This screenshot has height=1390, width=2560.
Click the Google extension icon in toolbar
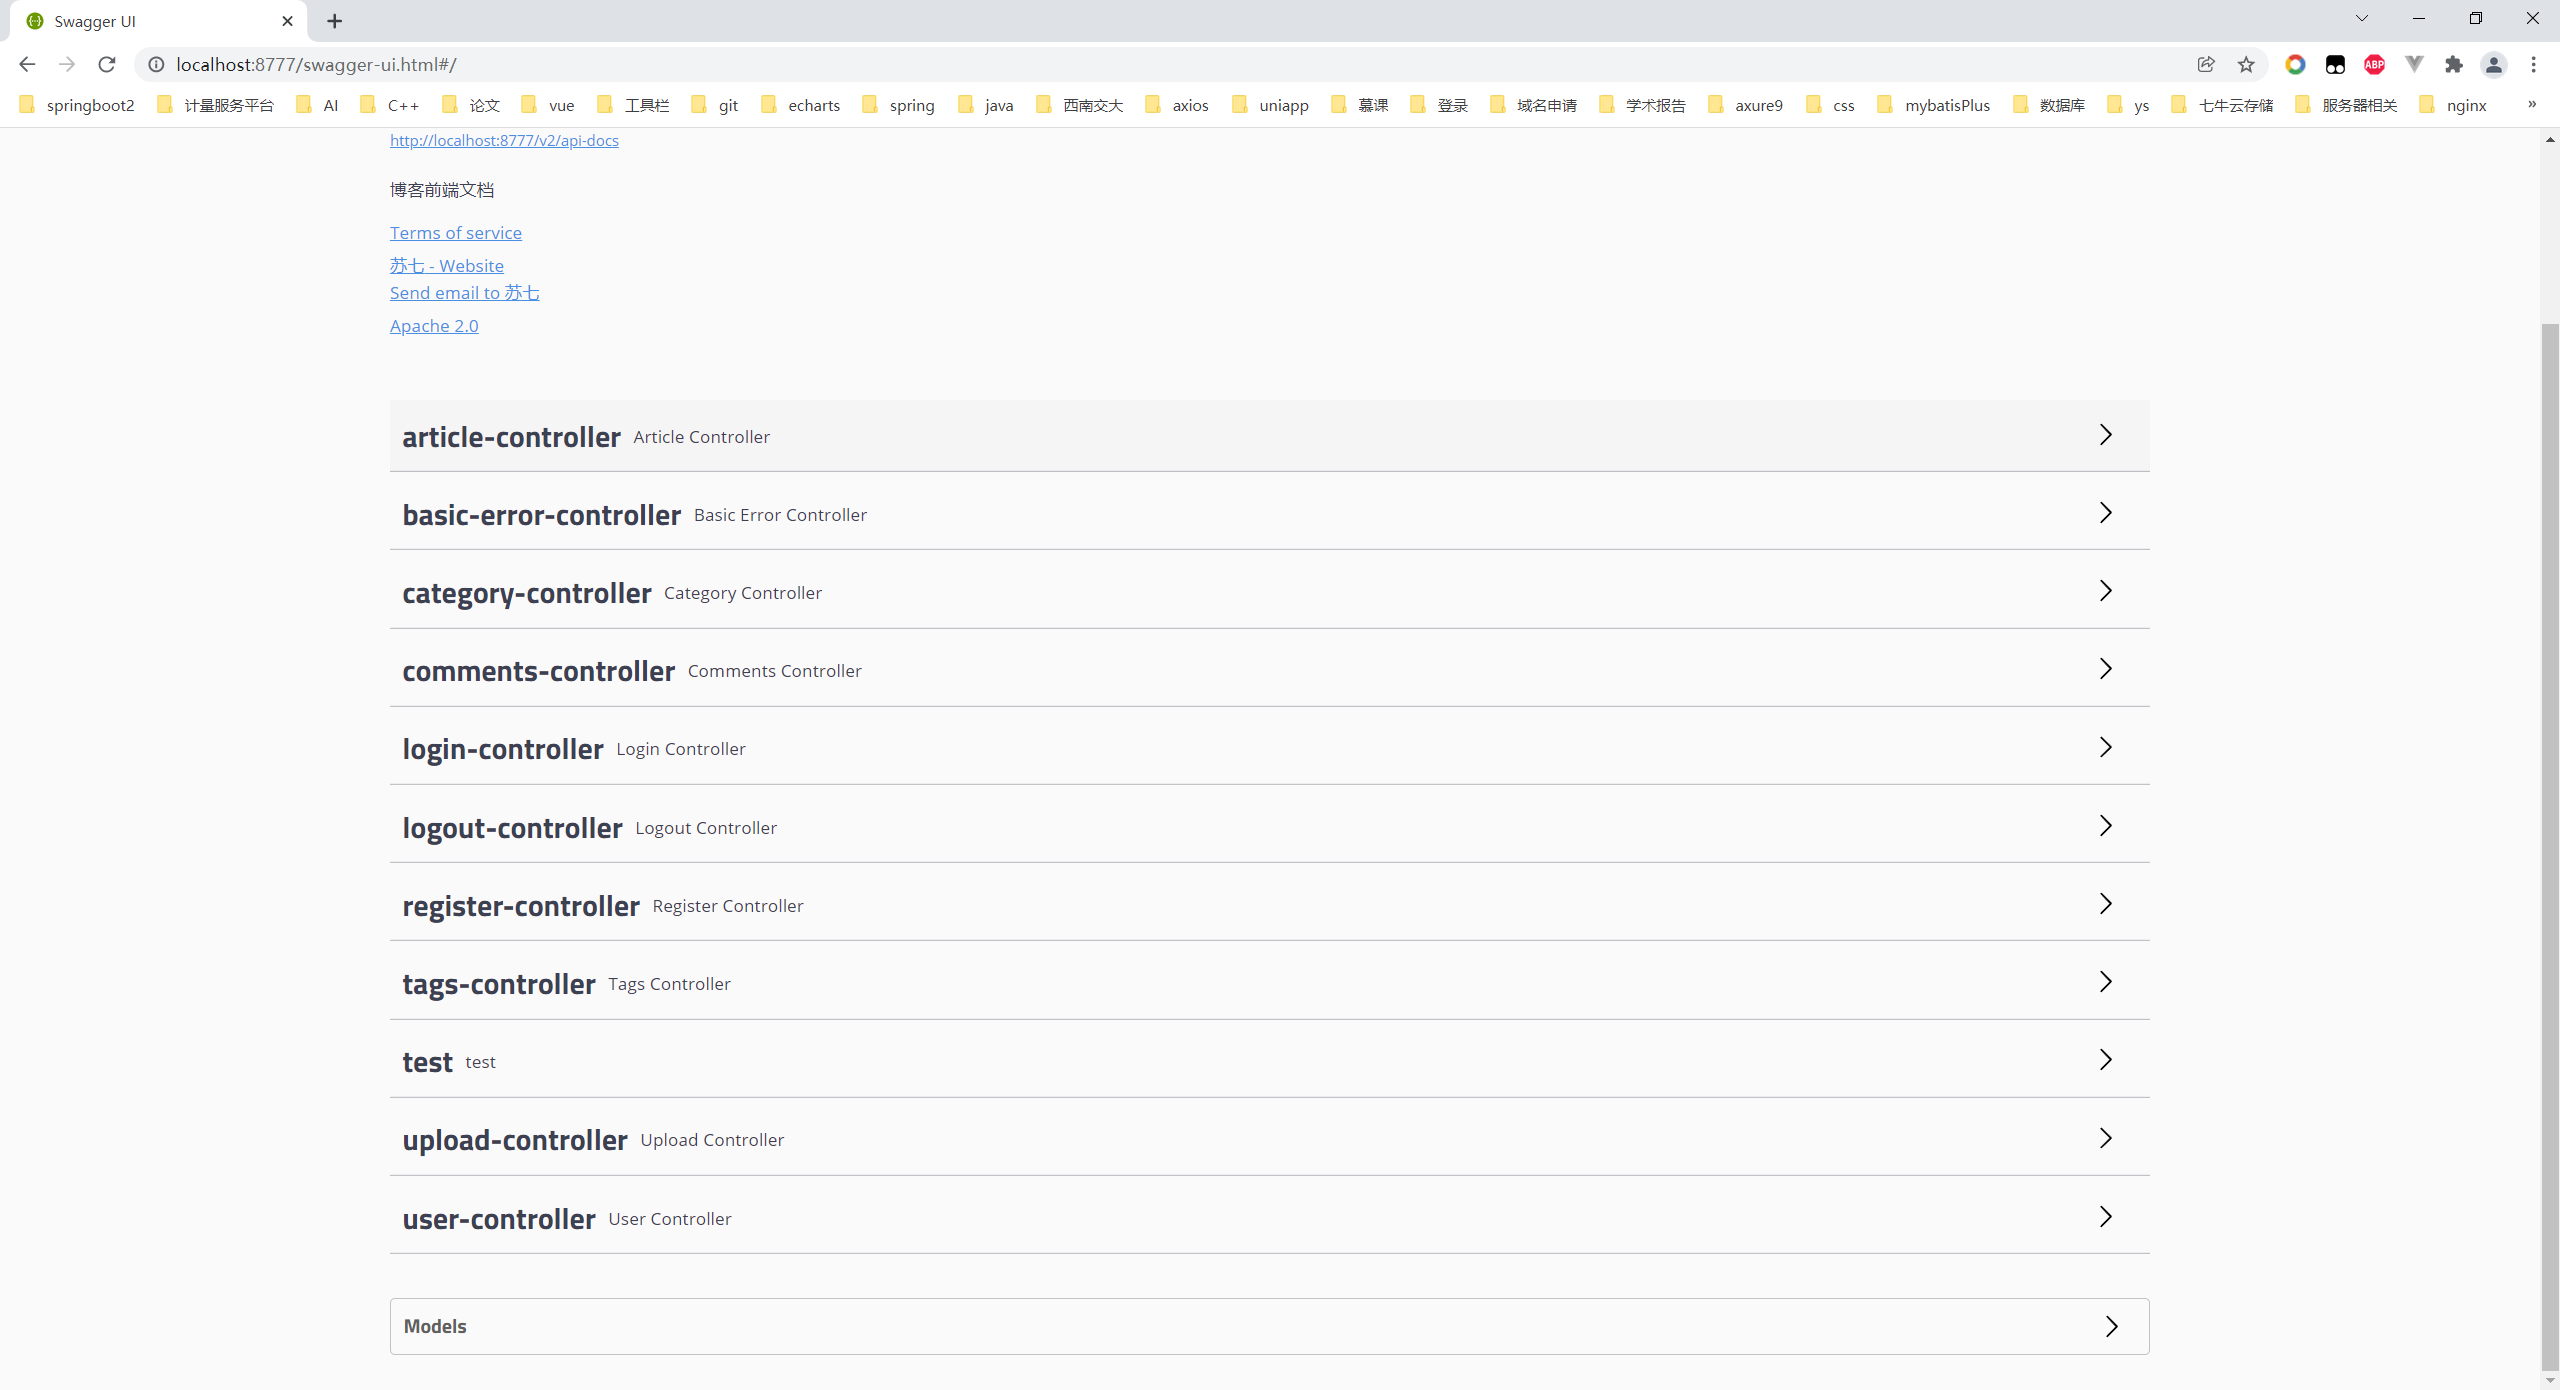(x=2295, y=64)
